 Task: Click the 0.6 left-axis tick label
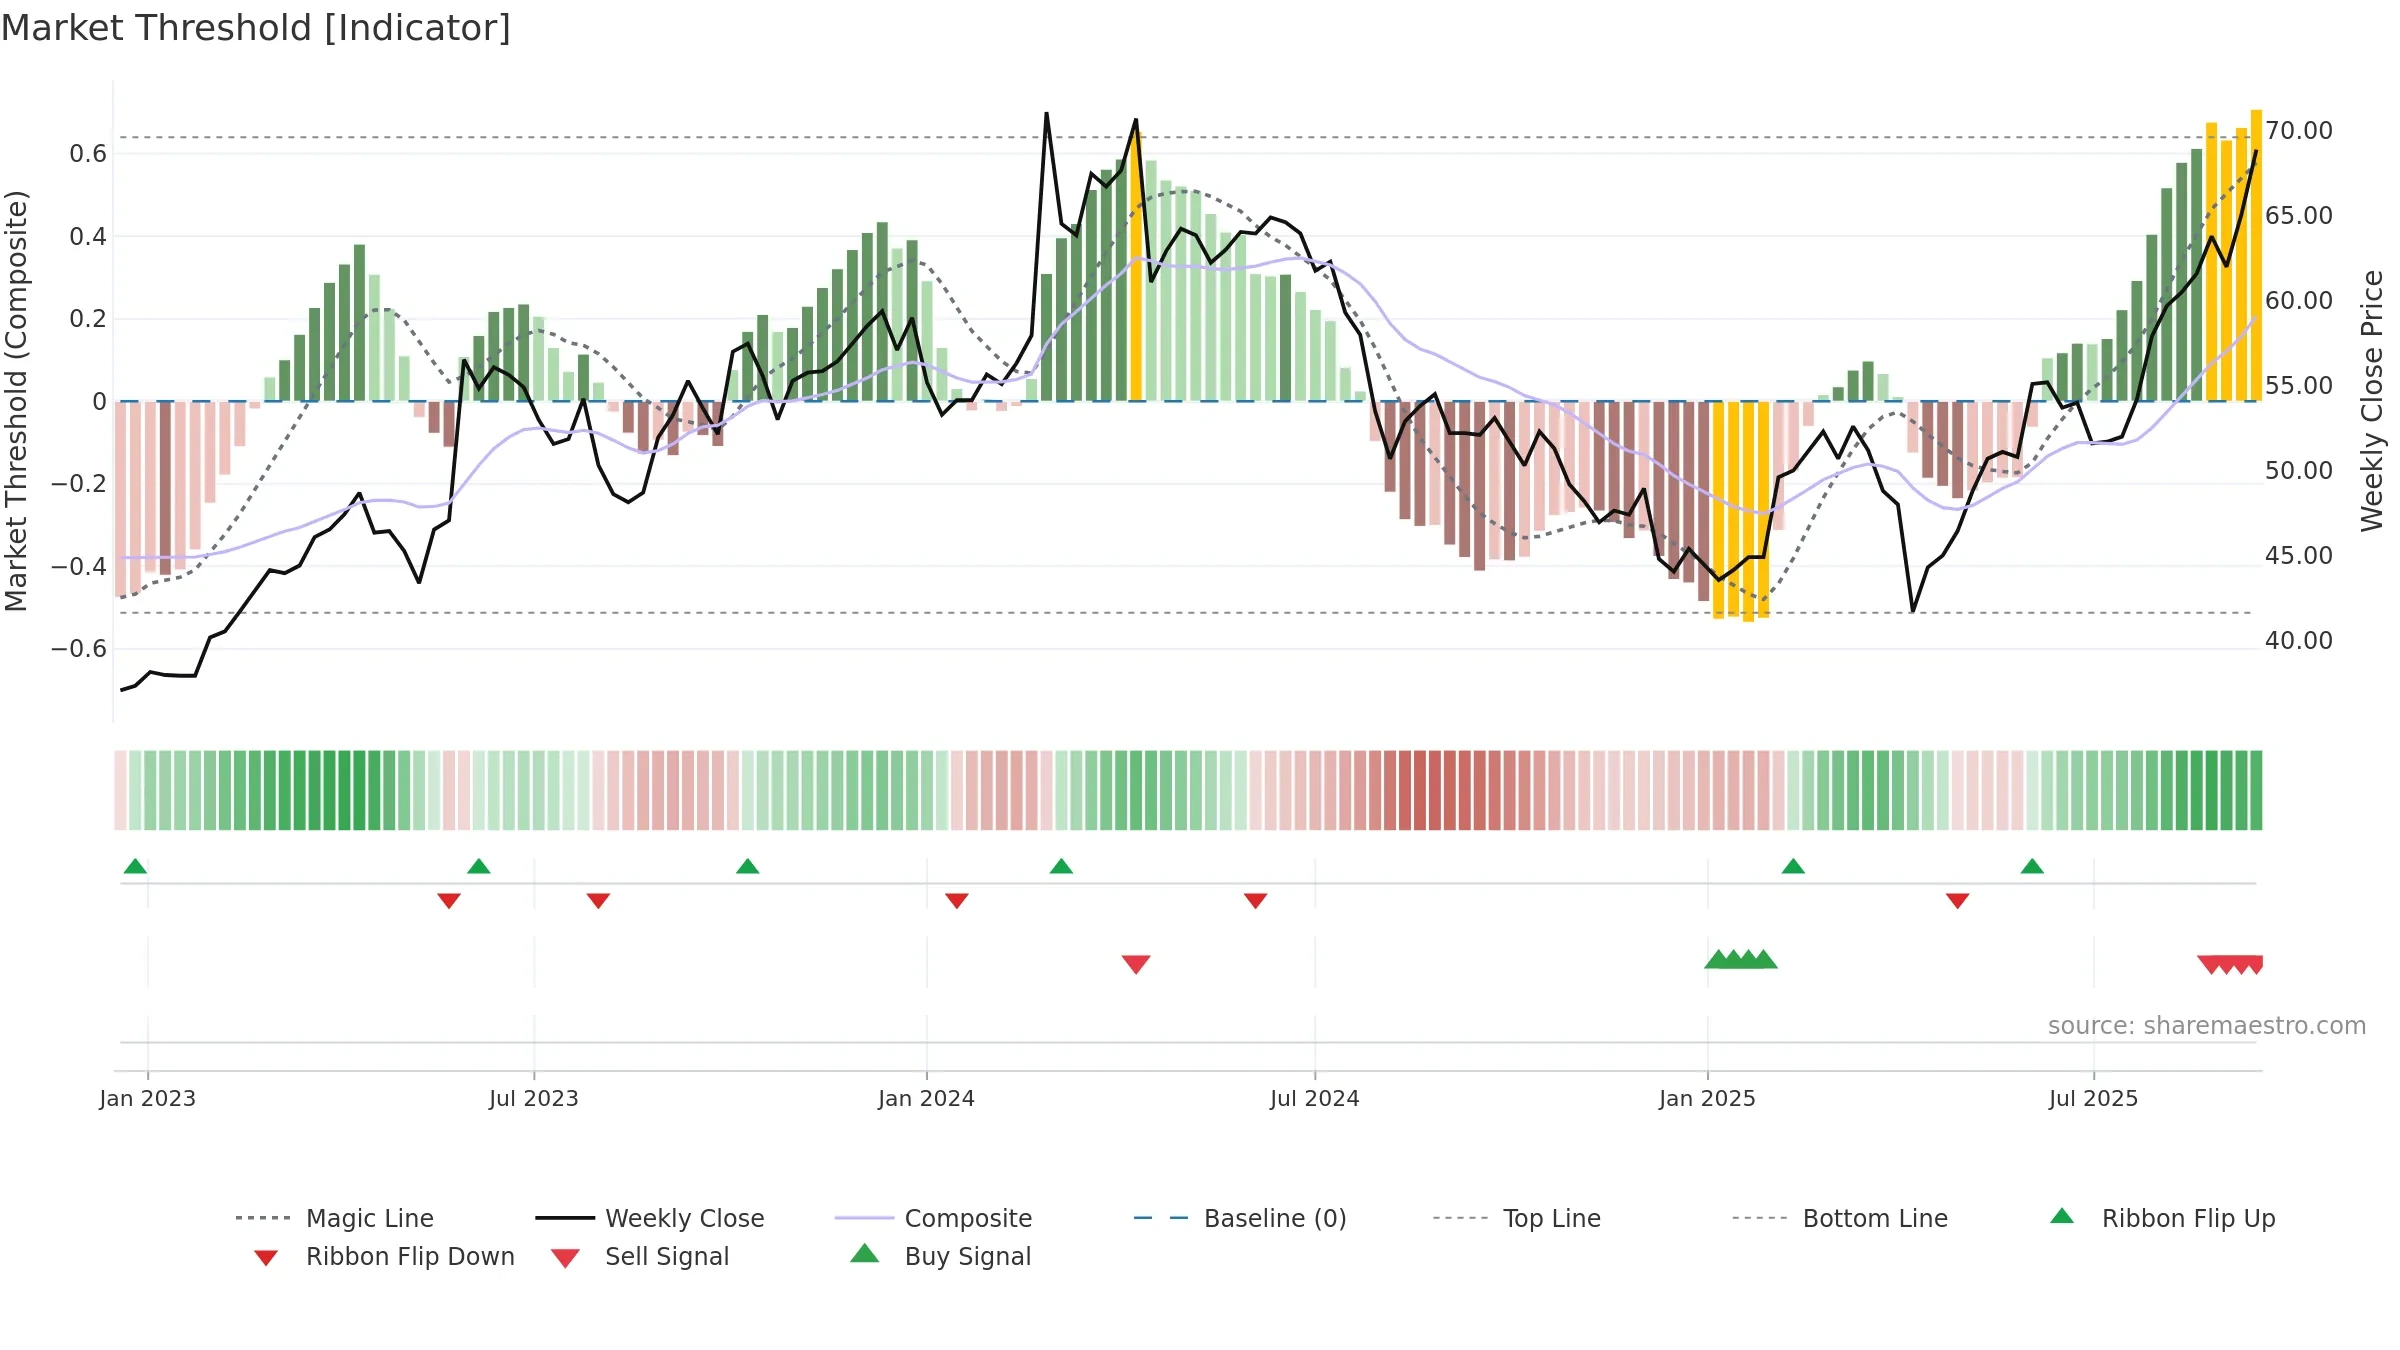pos(88,153)
